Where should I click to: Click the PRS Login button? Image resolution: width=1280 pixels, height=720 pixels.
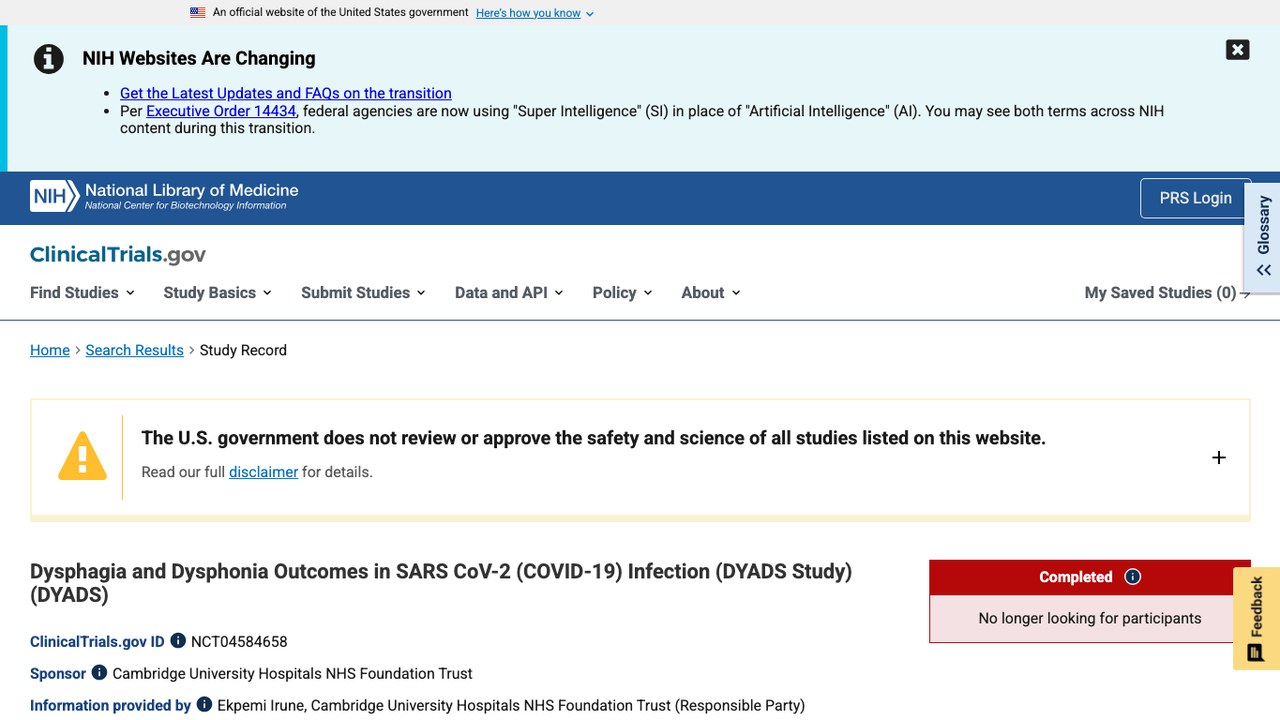coord(1195,198)
